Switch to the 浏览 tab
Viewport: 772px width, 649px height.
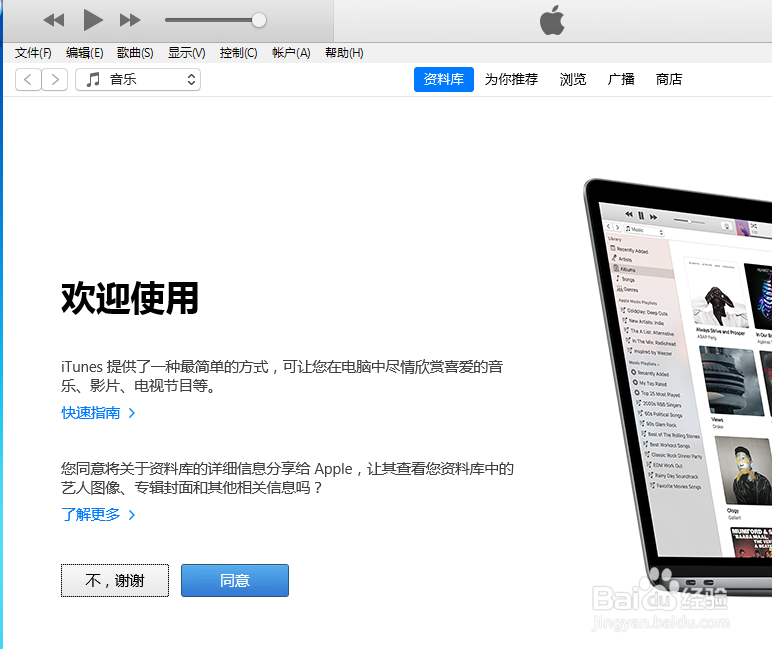click(573, 79)
